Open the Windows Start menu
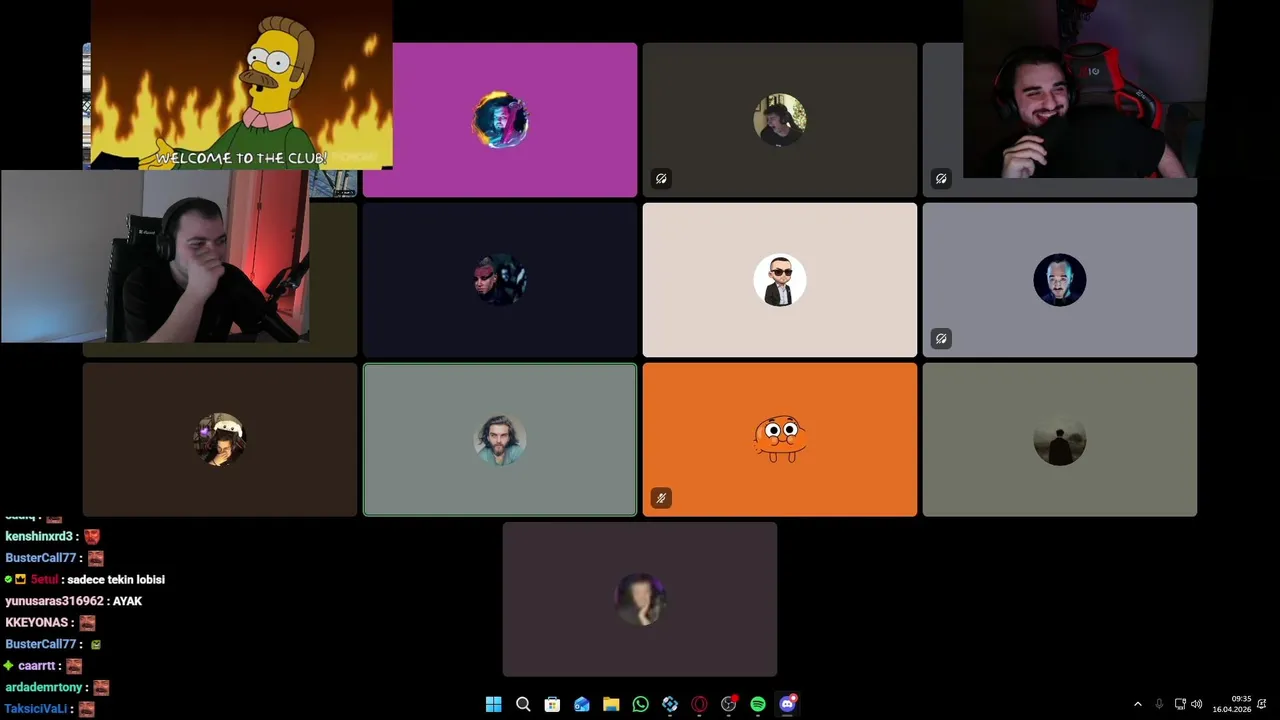Viewport: 1280px width, 720px height. click(x=493, y=704)
